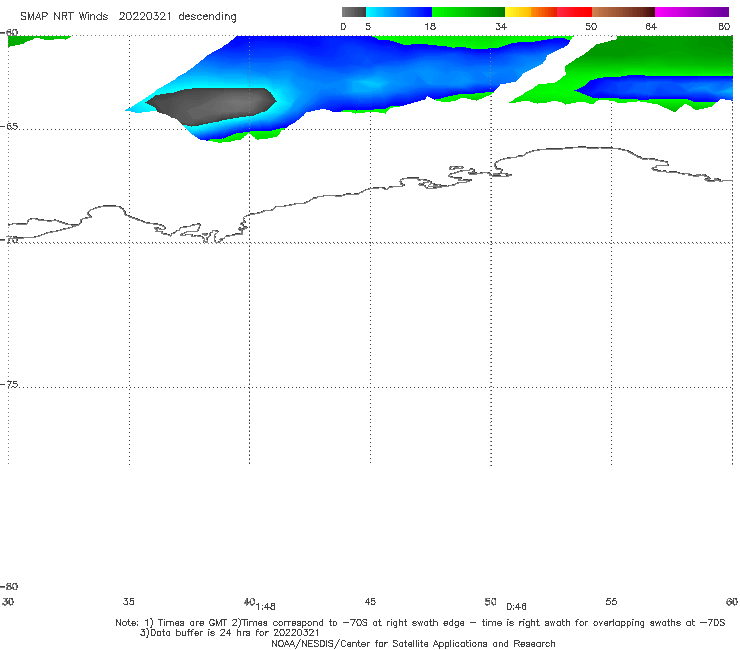Click the brown 50–64 segment of the color bar
This screenshot has height=650, width=740.
pyautogui.click(x=623, y=12)
